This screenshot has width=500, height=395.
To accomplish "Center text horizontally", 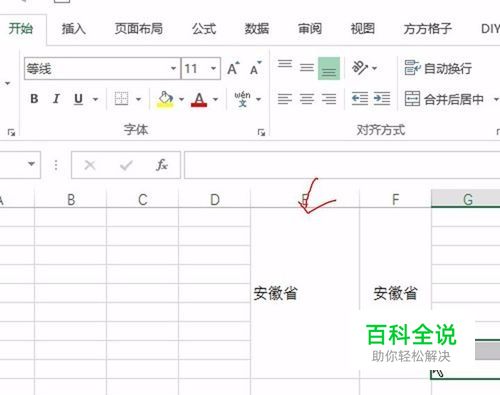I will (307, 99).
